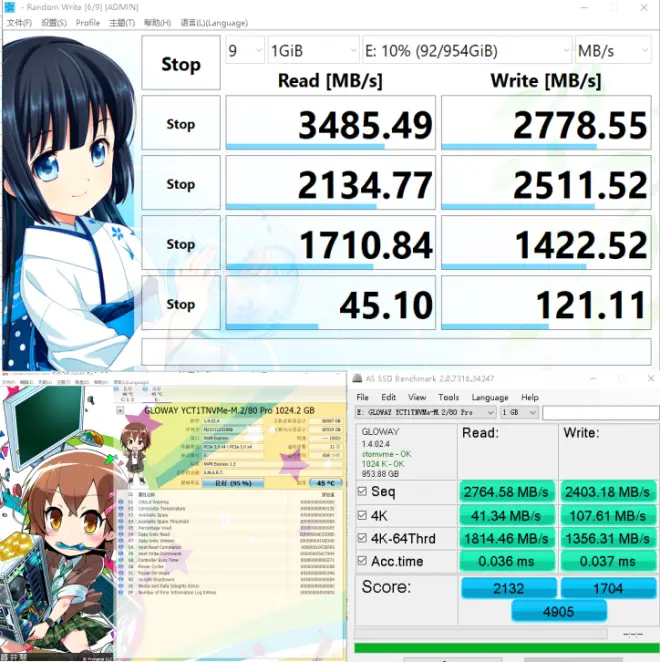Viewport: 660px width, 662px height.
Task: Open AS SSD Edit menu
Action: 388,397
